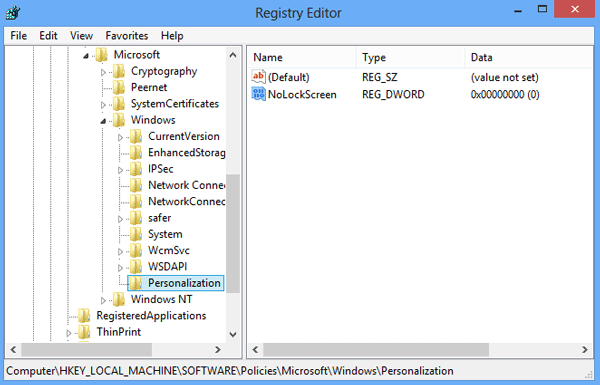Click tree pane scroll up arrow

pyautogui.click(x=233, y=55)
